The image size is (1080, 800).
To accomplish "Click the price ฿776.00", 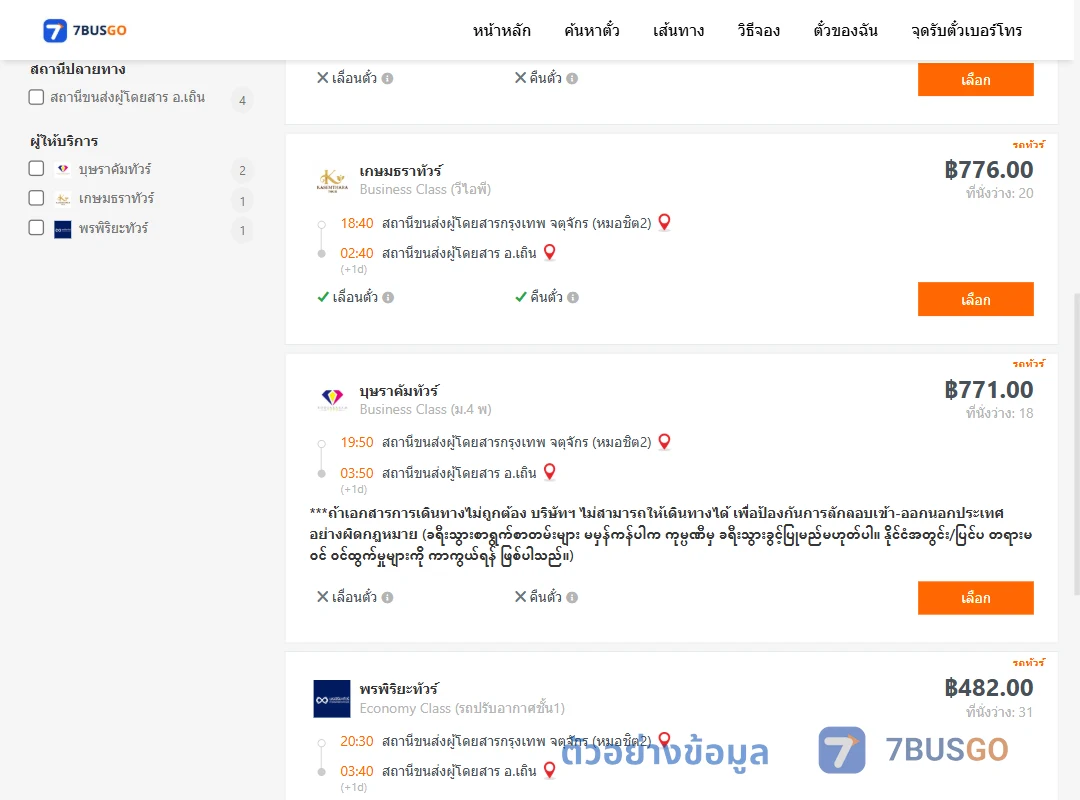I will point(988,170).
